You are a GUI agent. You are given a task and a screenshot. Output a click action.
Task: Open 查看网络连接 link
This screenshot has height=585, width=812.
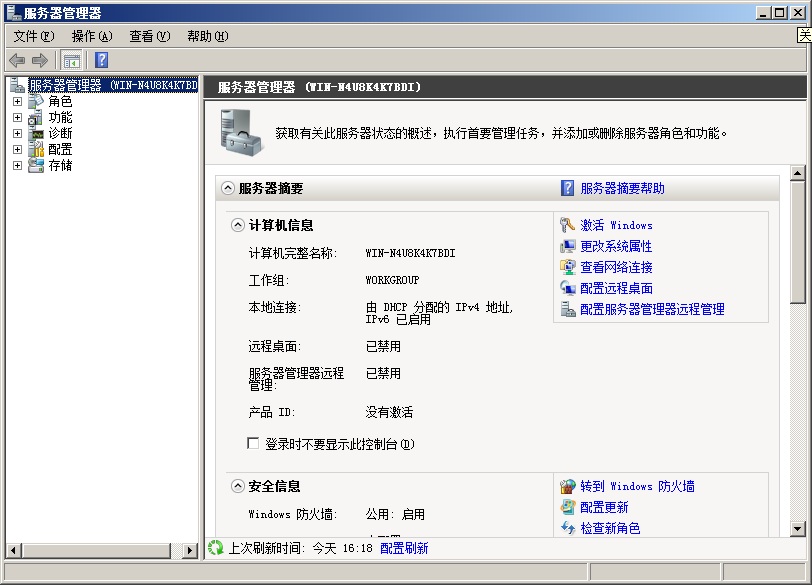tap(616, 267)
